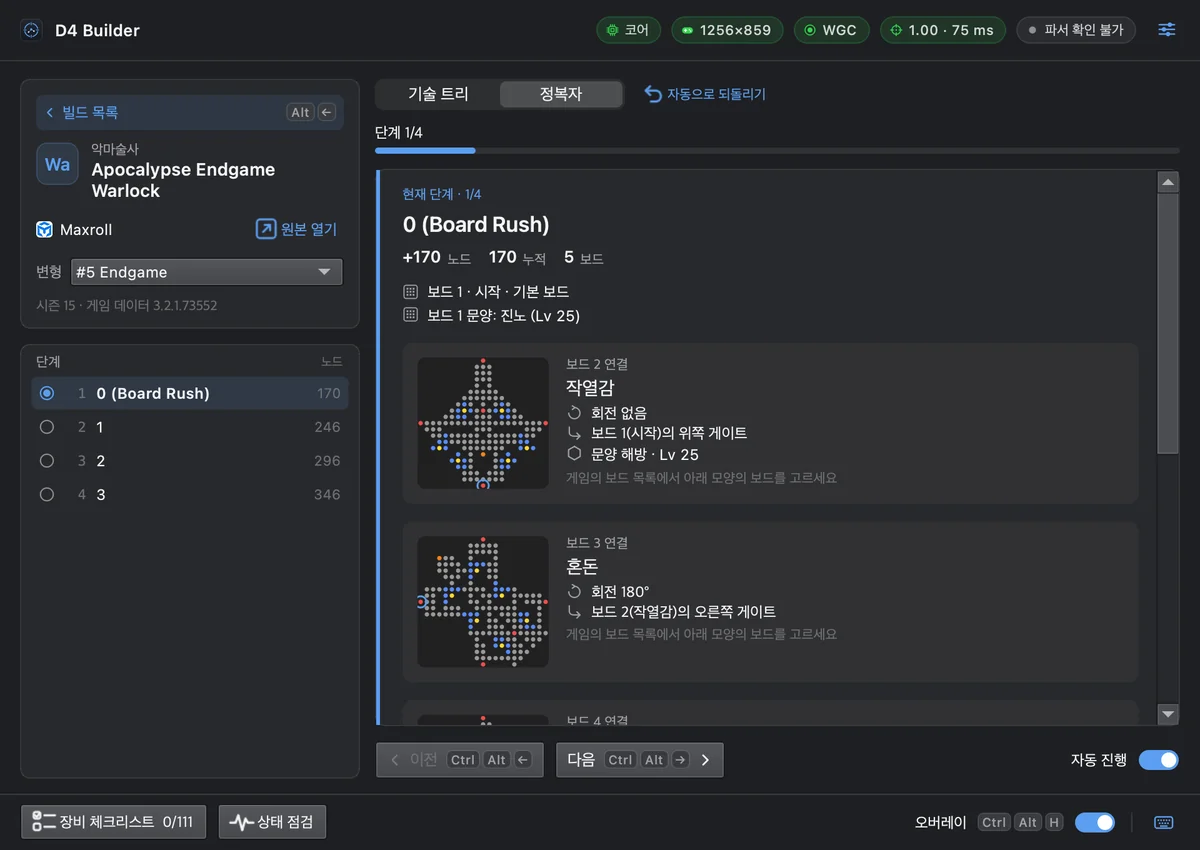Click the connection arrow icon beside 보드 2(작열감)의 오른쪽 게이트
This screenshot has height=850, width=1200.
click(x=574, y=611)
